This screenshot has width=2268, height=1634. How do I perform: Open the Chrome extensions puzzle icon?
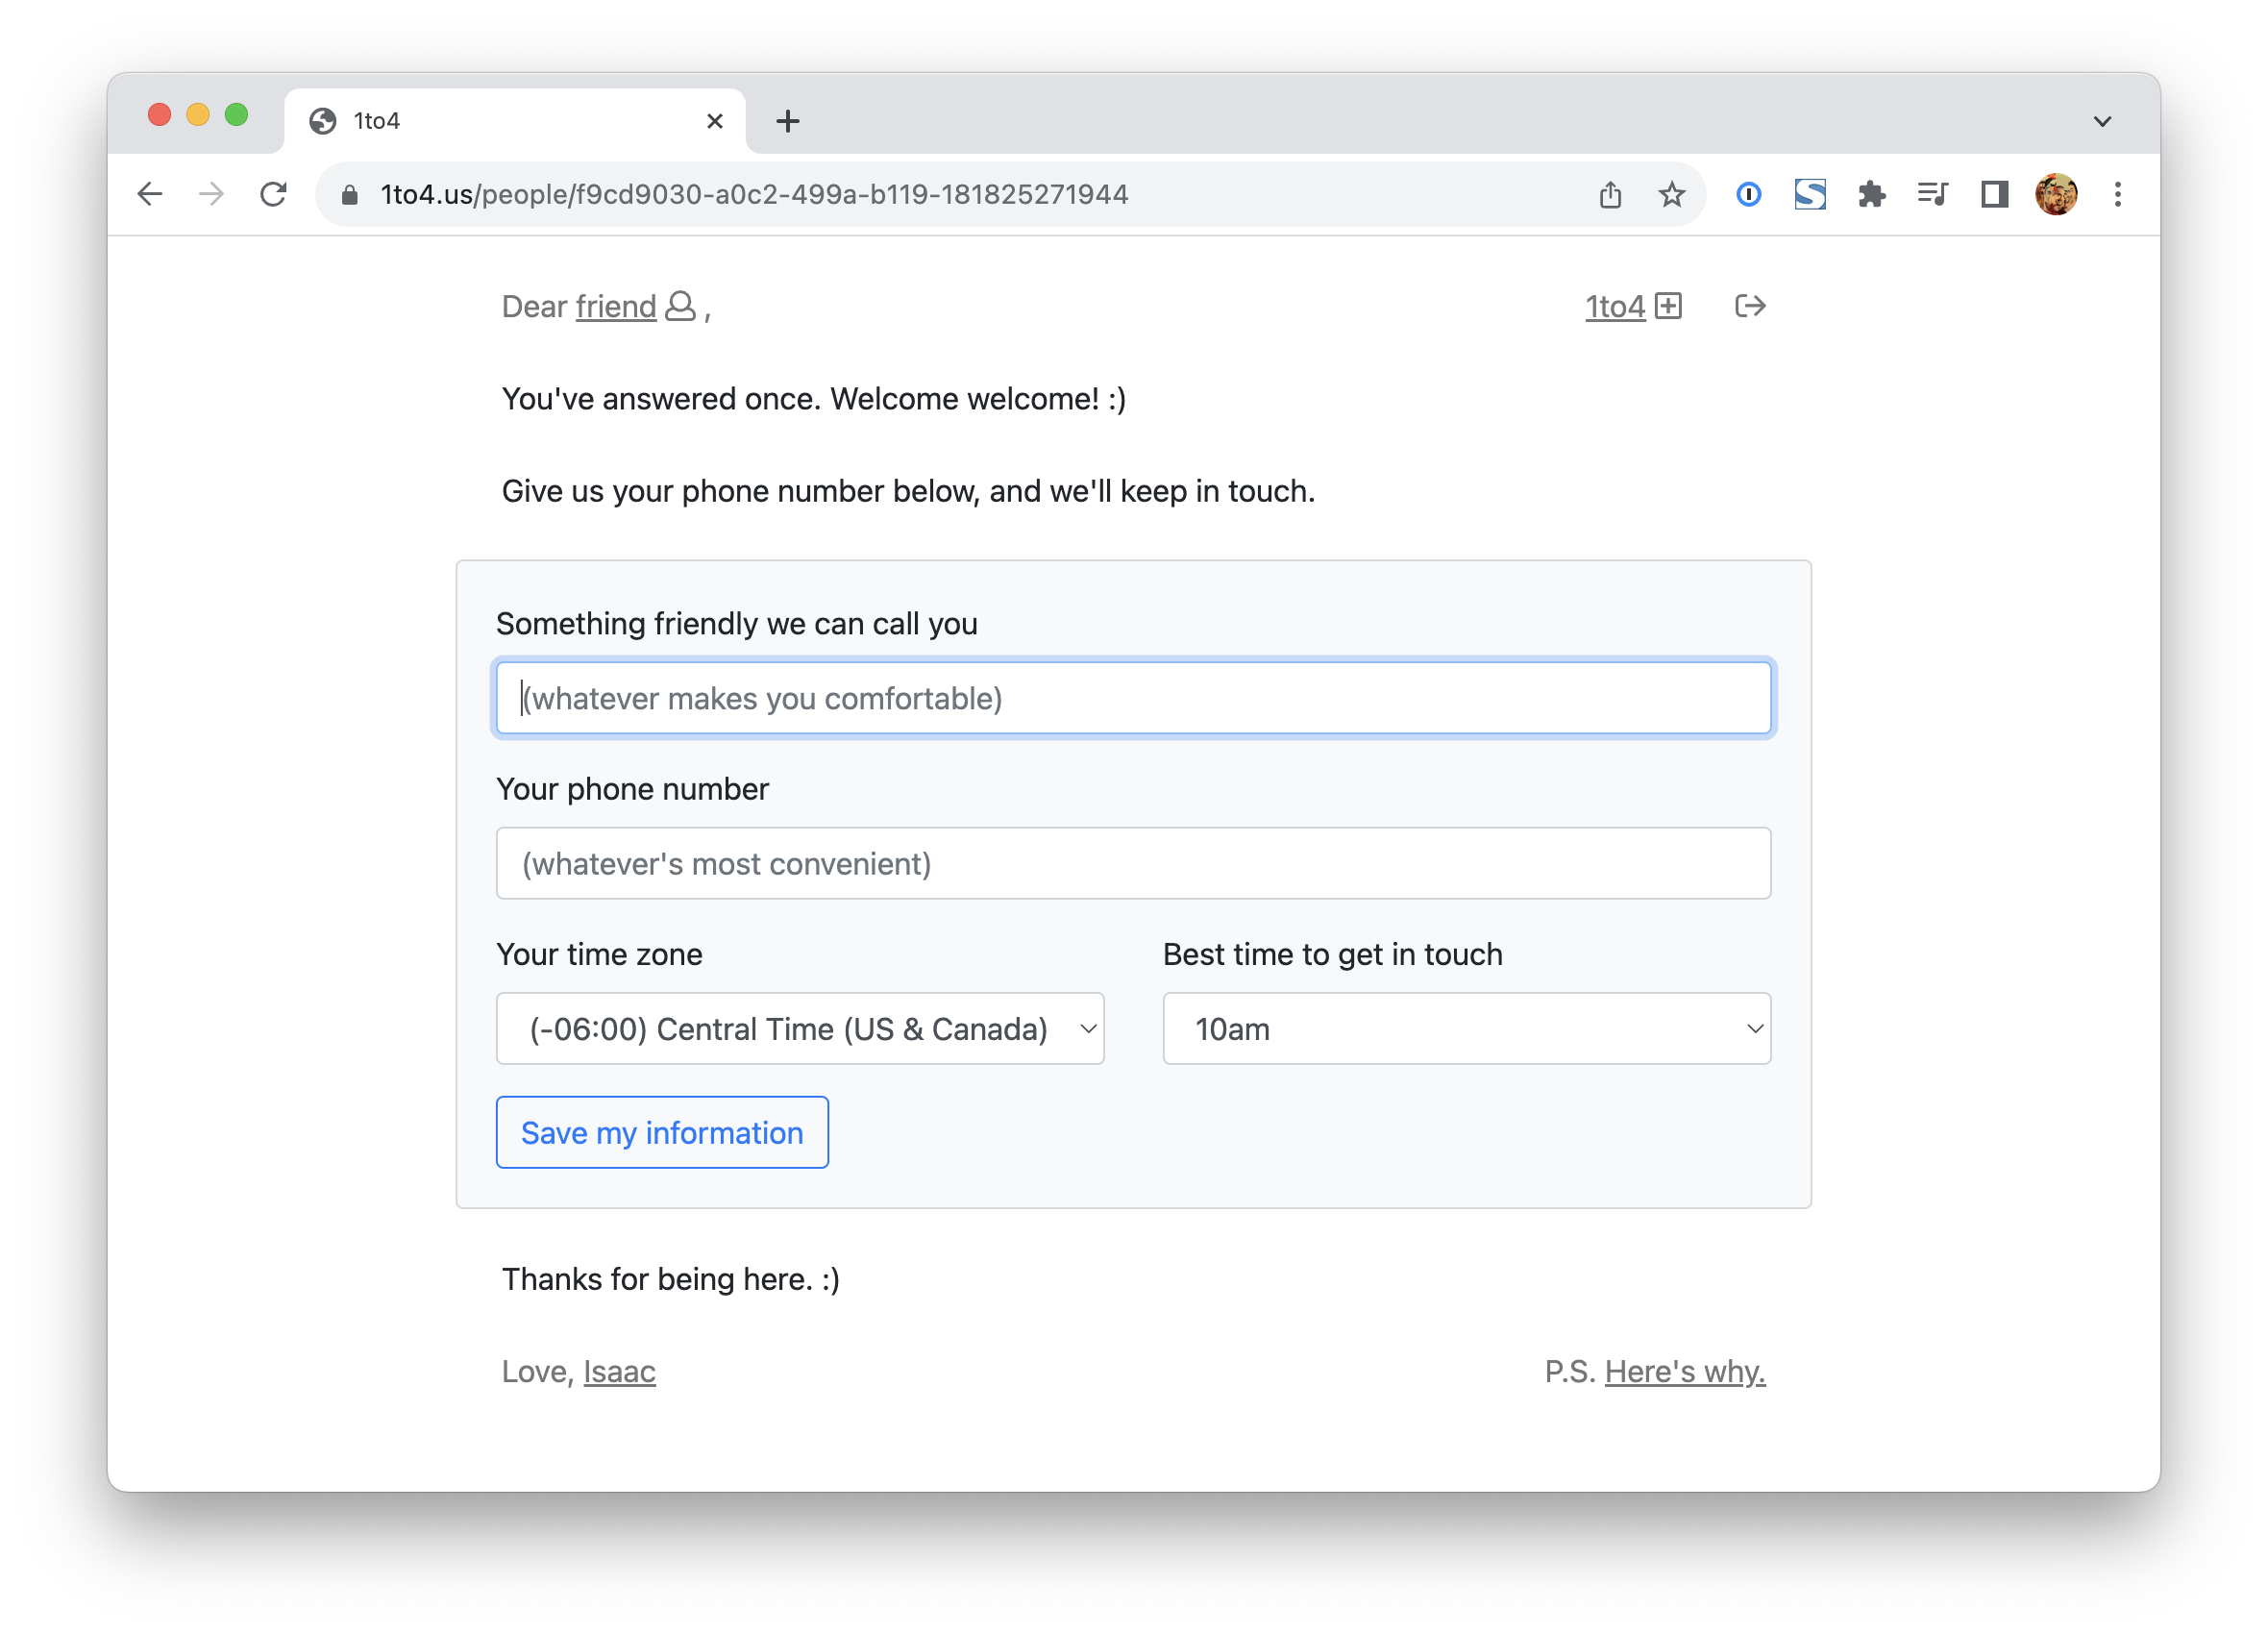1871,194
